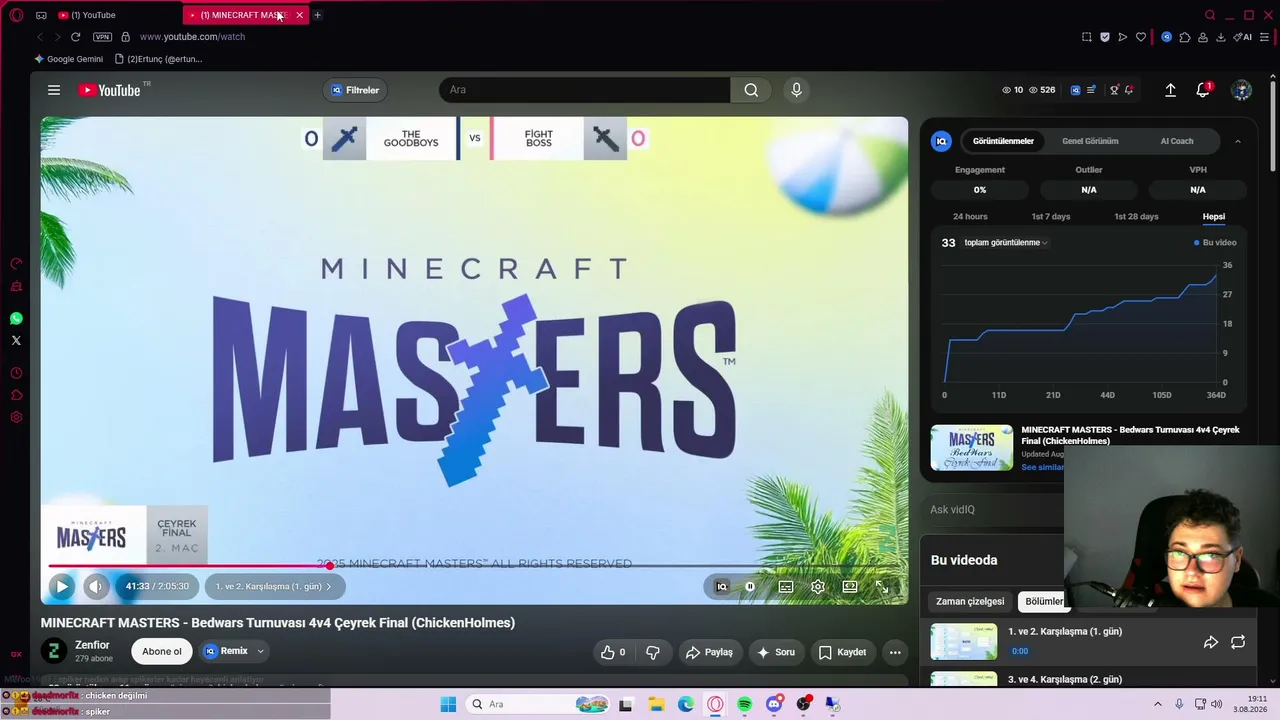This screenshot has height=720, width=1280.
Task: Play the video
Action: 61,587
